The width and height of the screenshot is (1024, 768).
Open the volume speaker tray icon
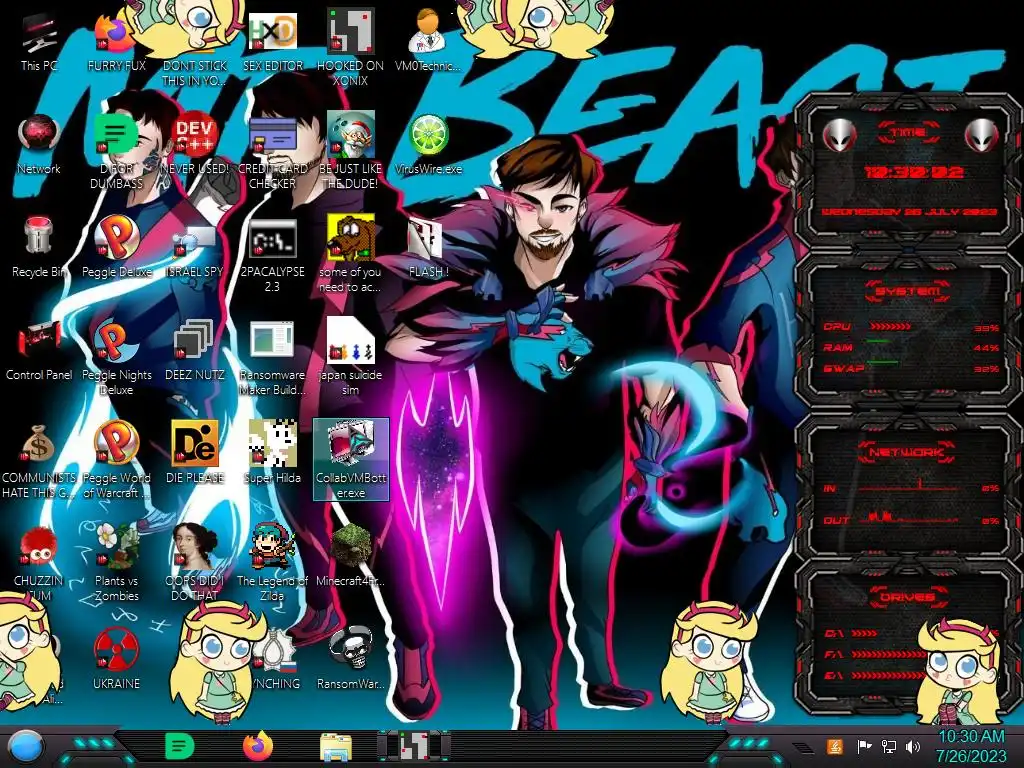(913, 746)
